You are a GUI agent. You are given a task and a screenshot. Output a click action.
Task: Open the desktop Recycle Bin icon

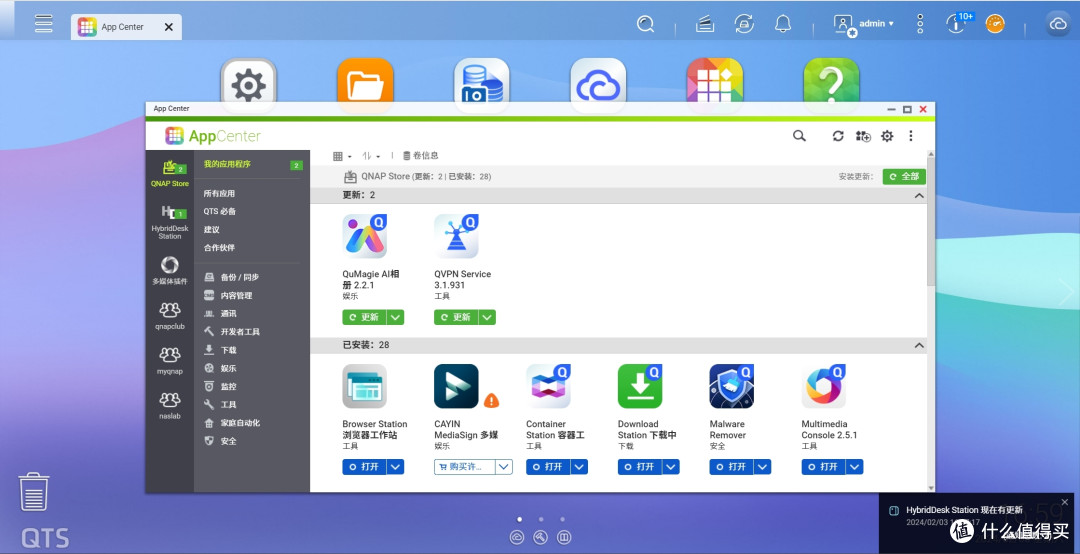[34, 491]
